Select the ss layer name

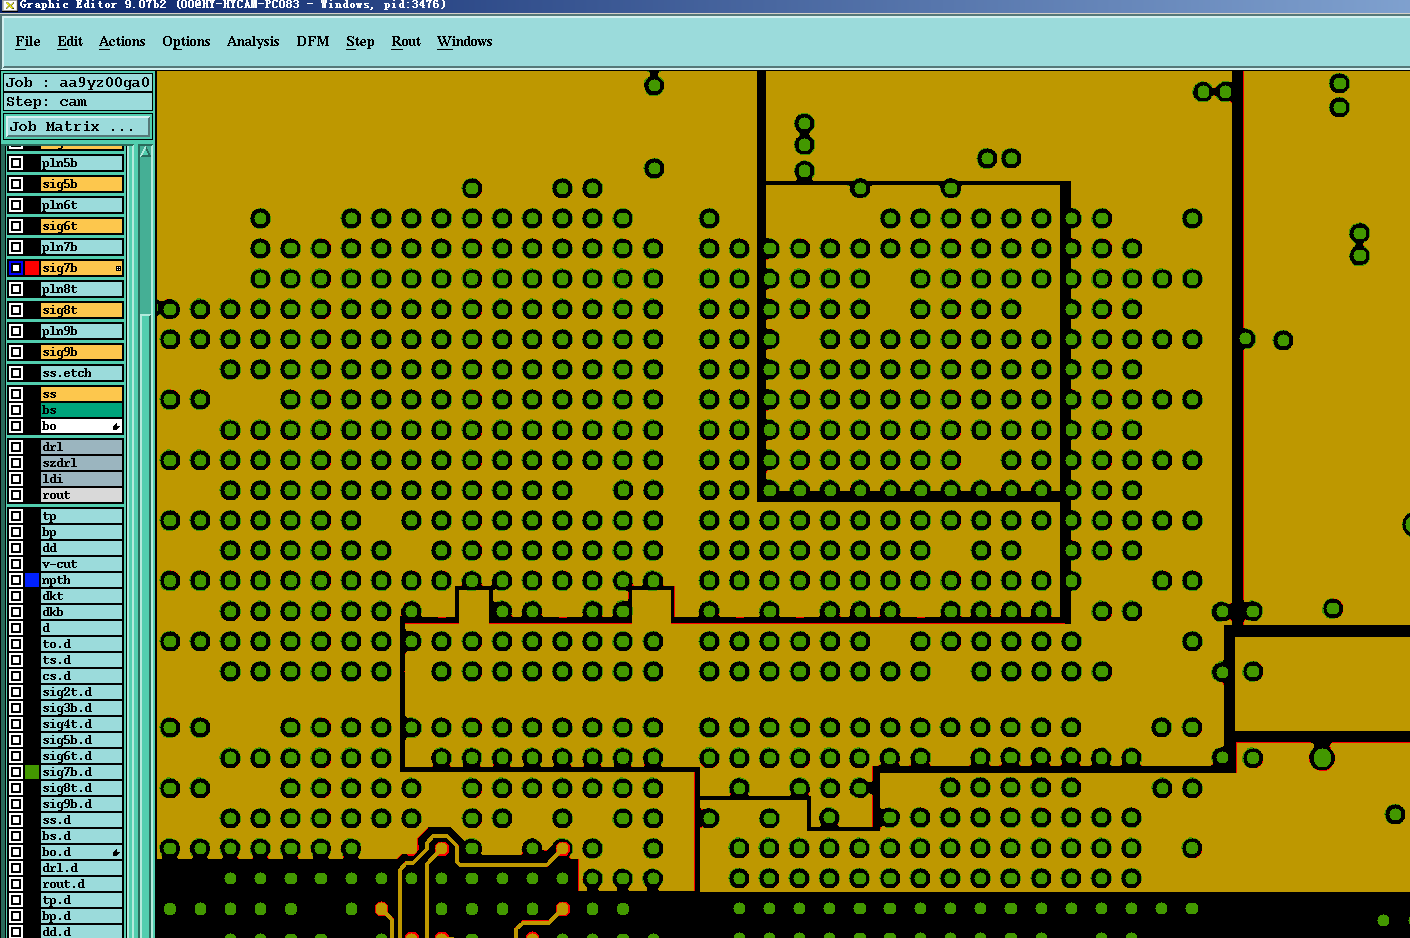point(81,394)
